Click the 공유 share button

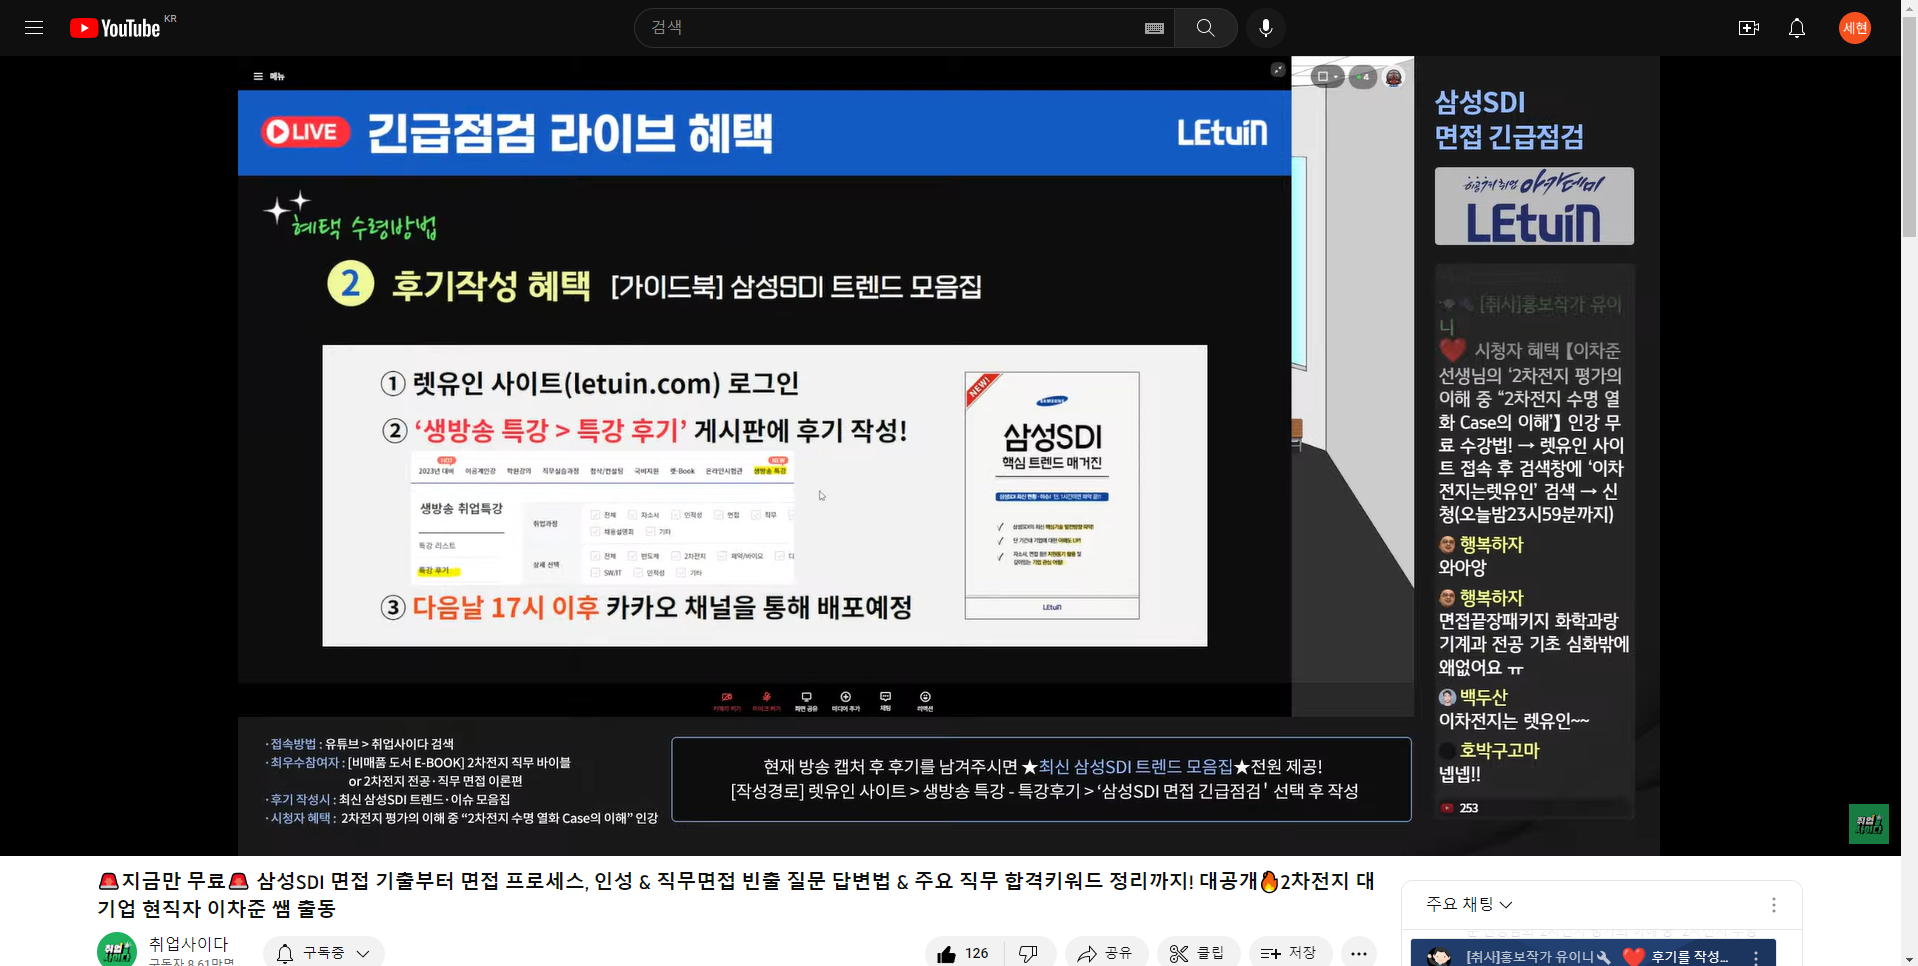pos(1105,953)
